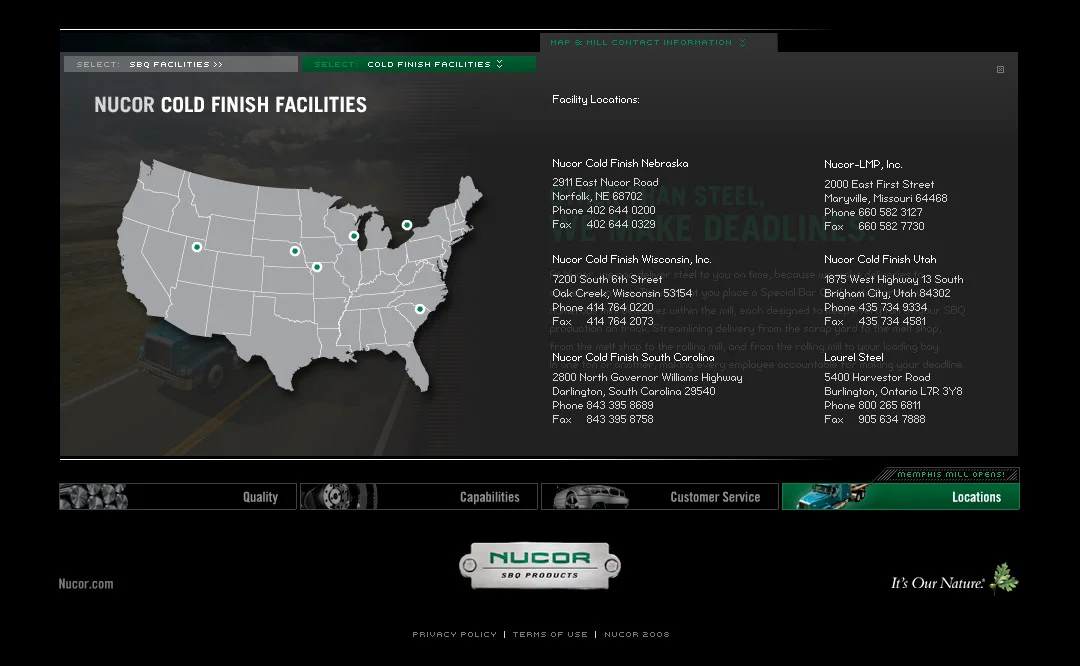1080x666 pixels.
Task: Click the Memphis Mill Opens banner
Action: point(951,475)
